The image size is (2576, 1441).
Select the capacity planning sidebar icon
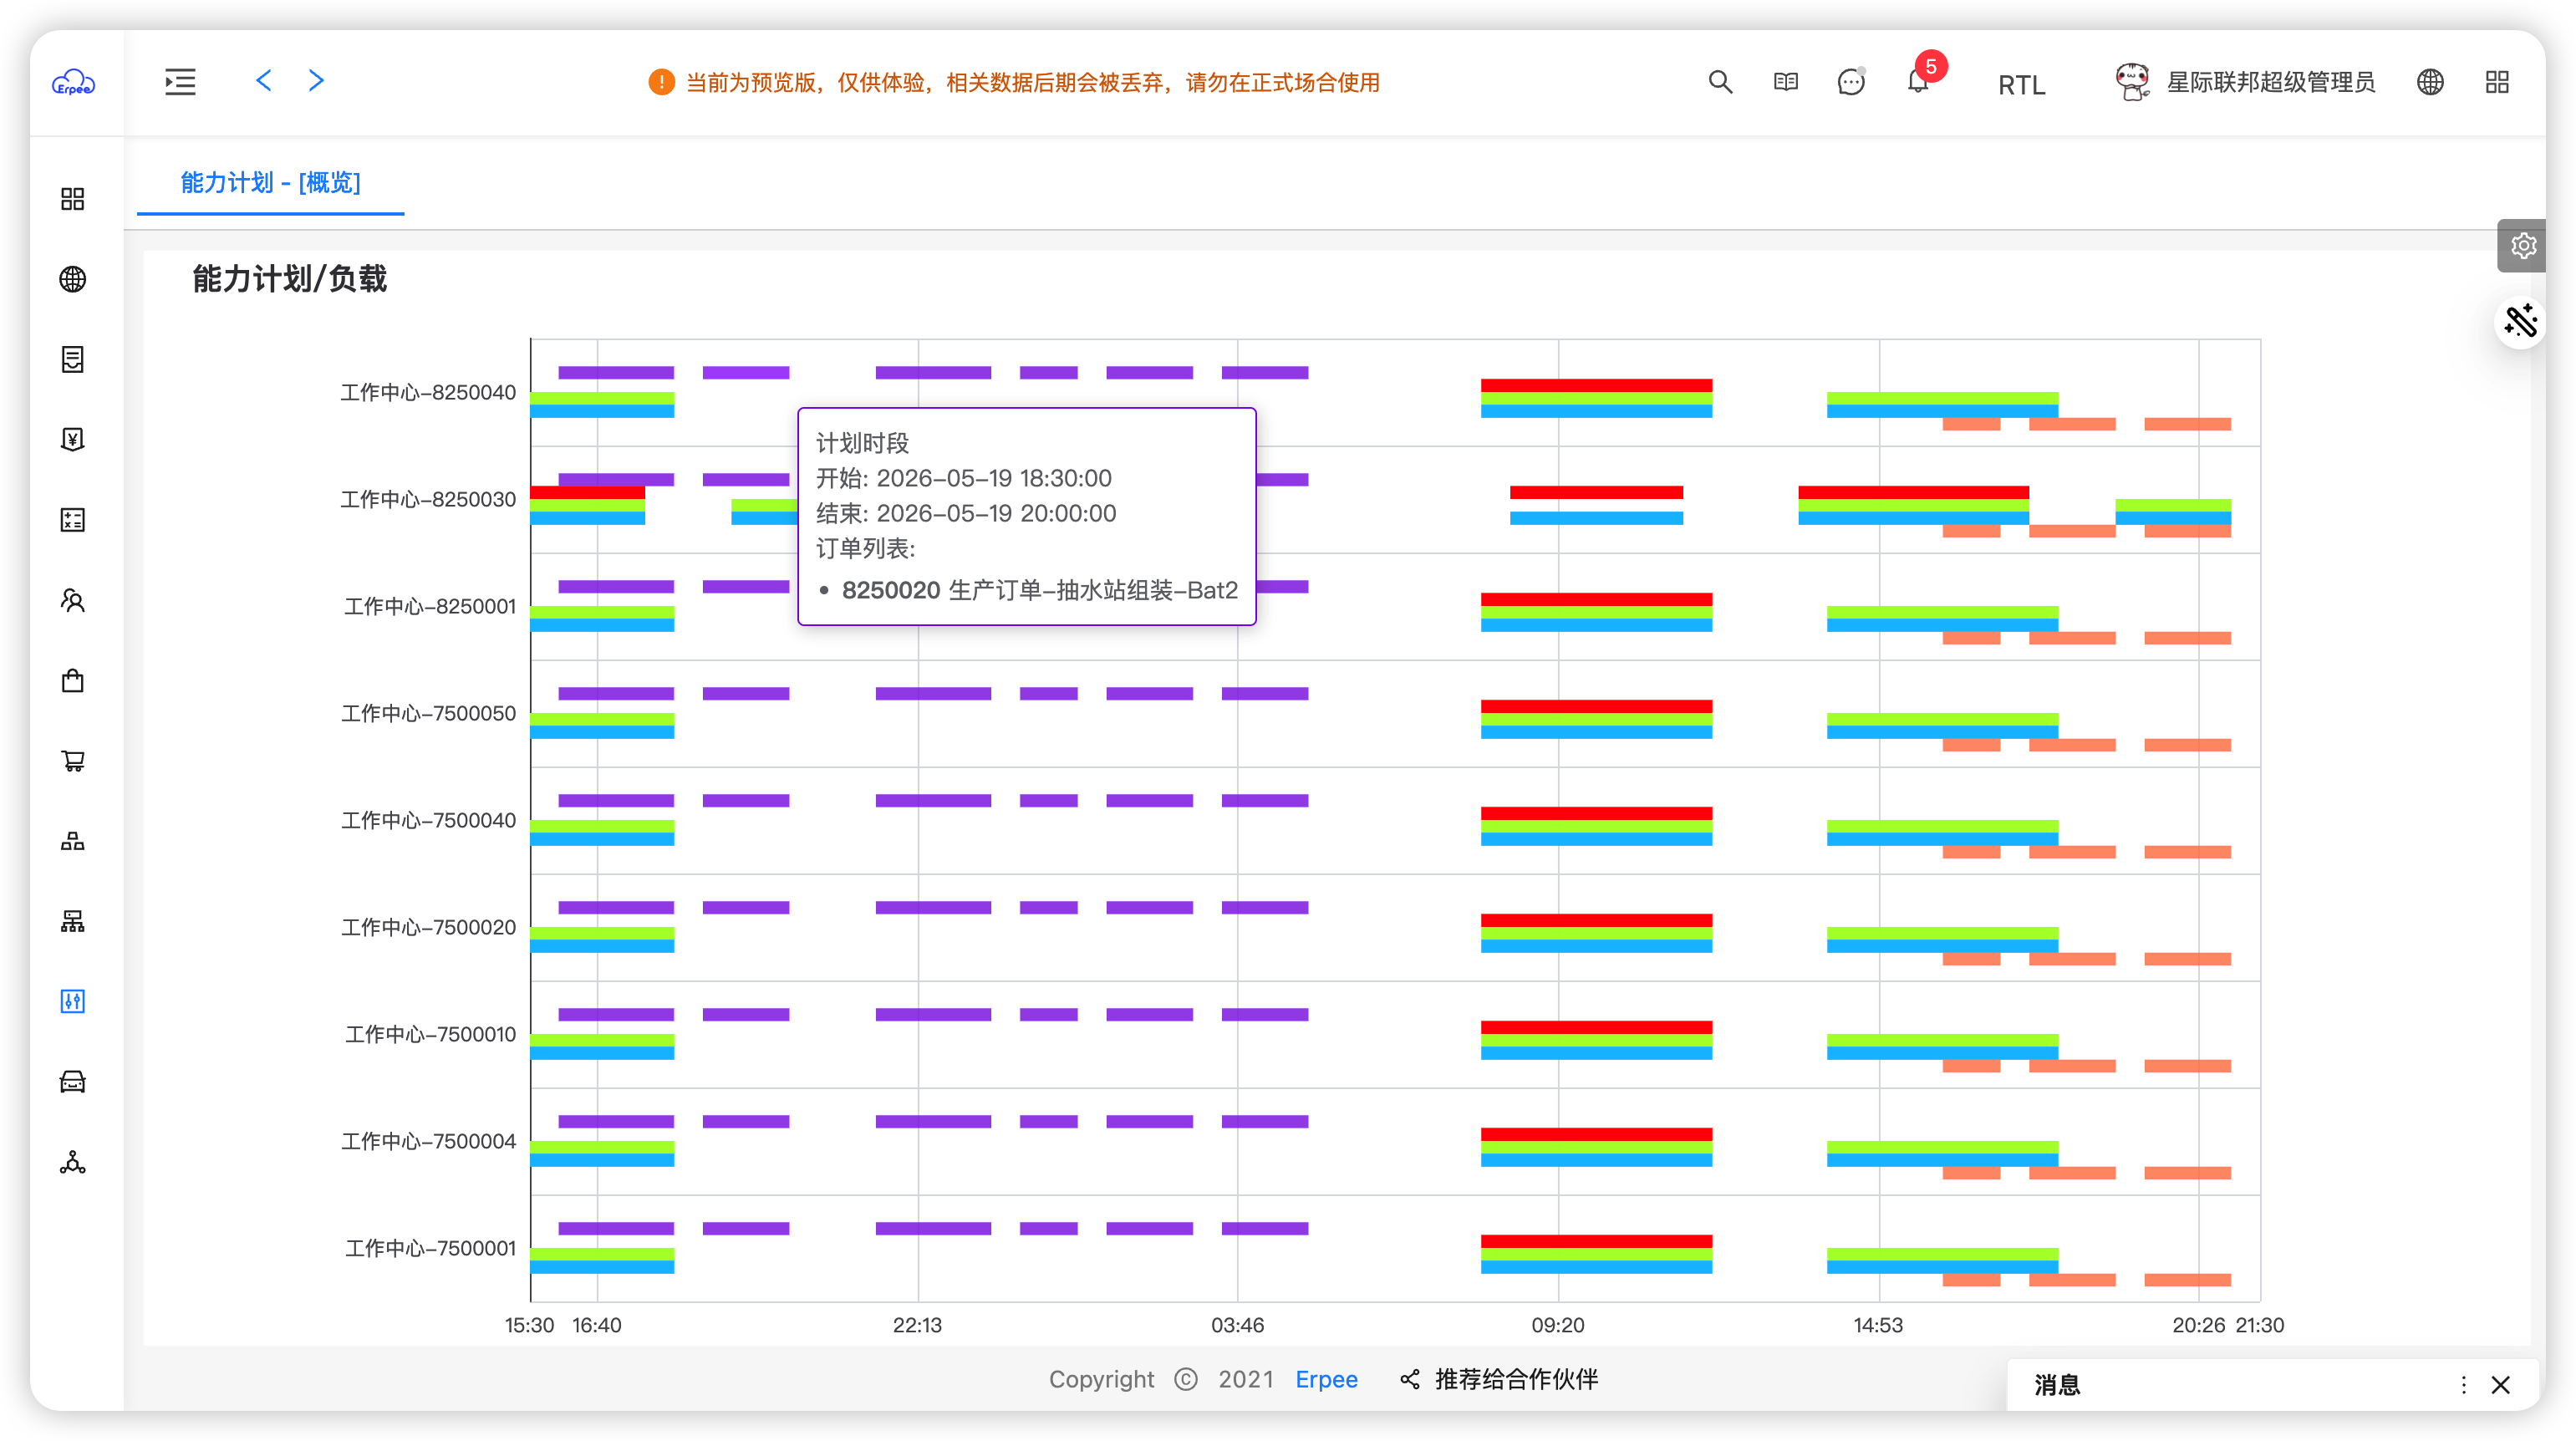point(73,1001)
